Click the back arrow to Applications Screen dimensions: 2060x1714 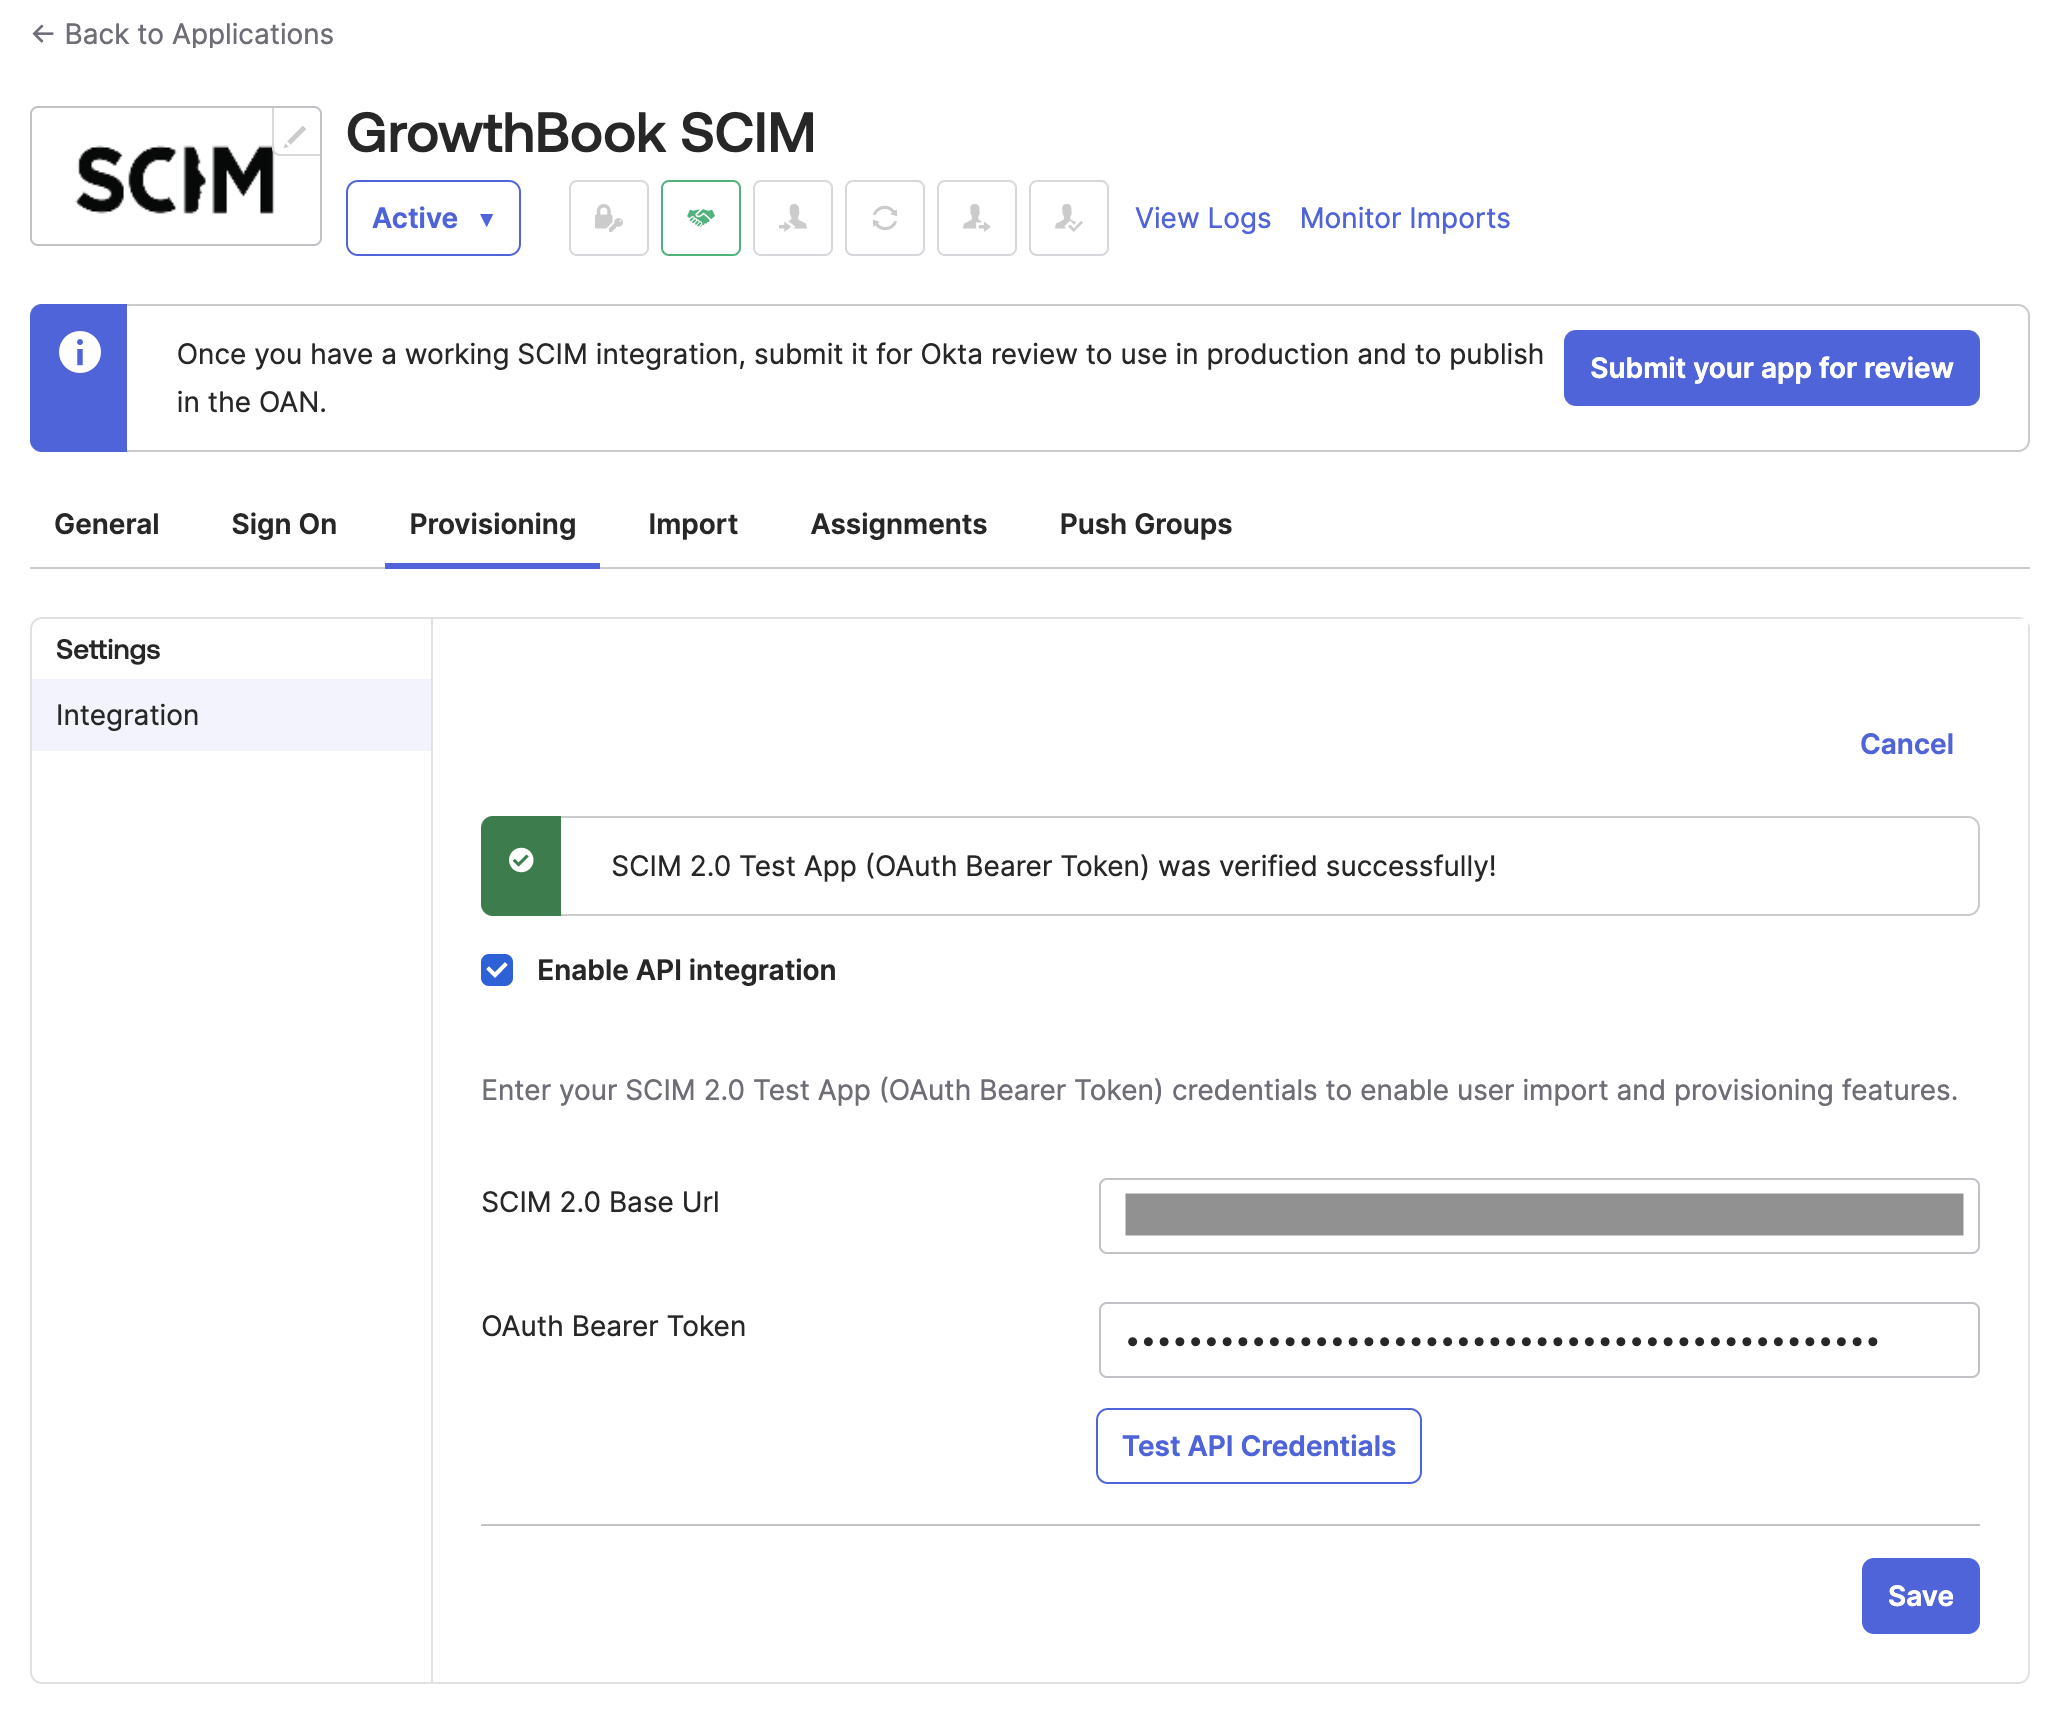point(42,34)
